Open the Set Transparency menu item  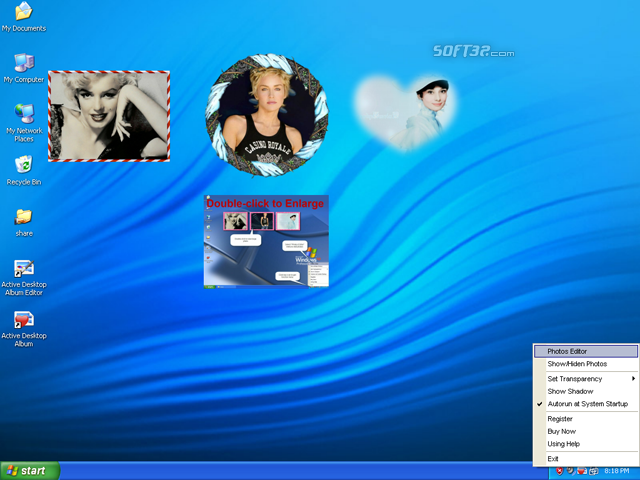586,379
